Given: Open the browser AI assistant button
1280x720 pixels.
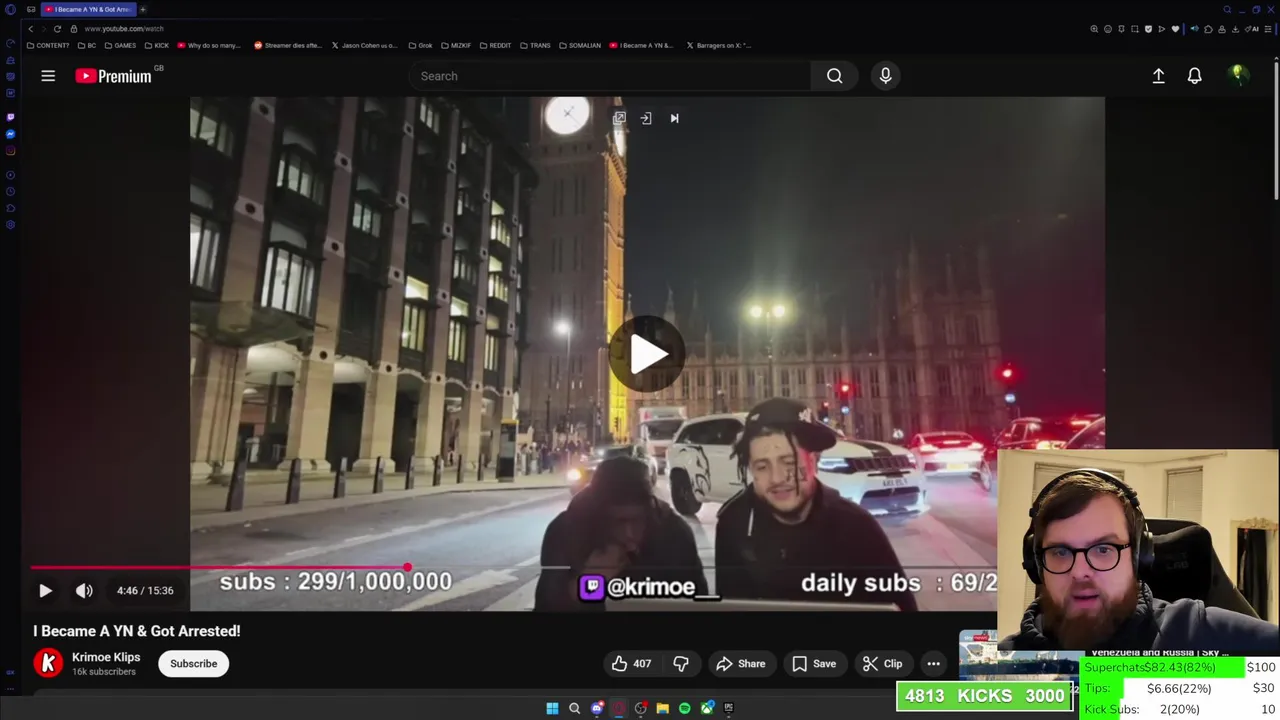Looking at the screenshot, I should click(1254, 29).
